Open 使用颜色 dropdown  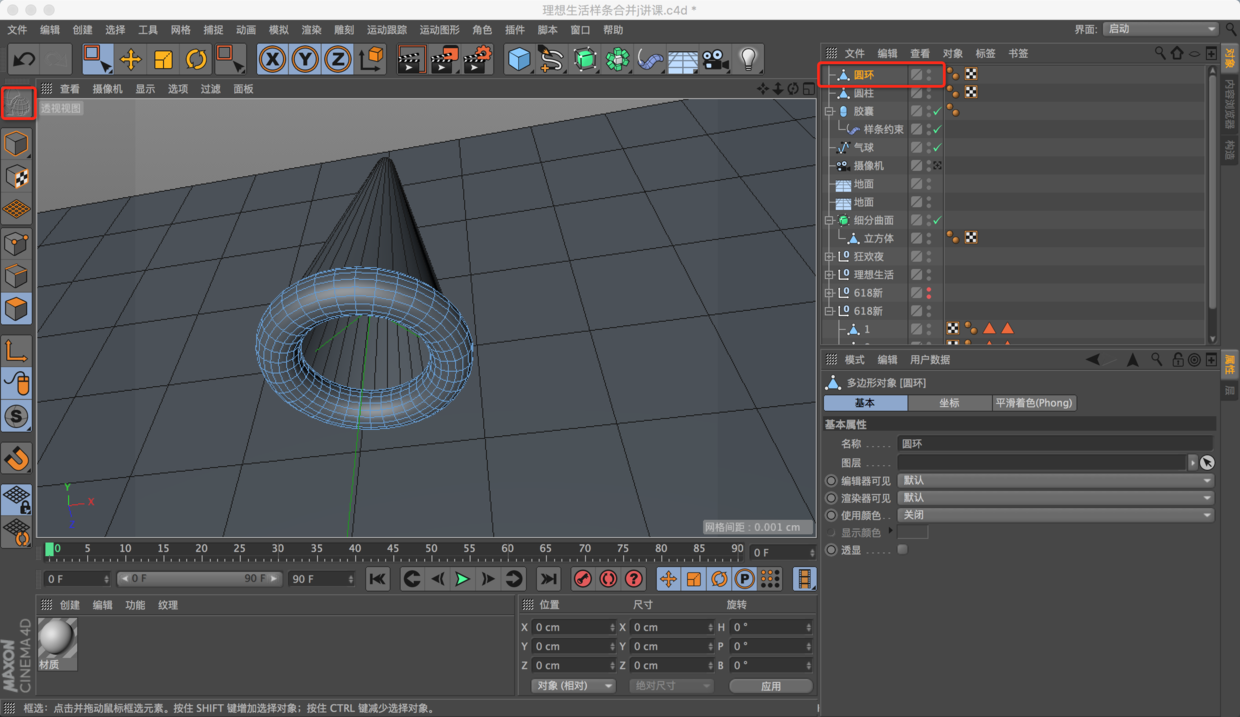(x=1055, y=515)
